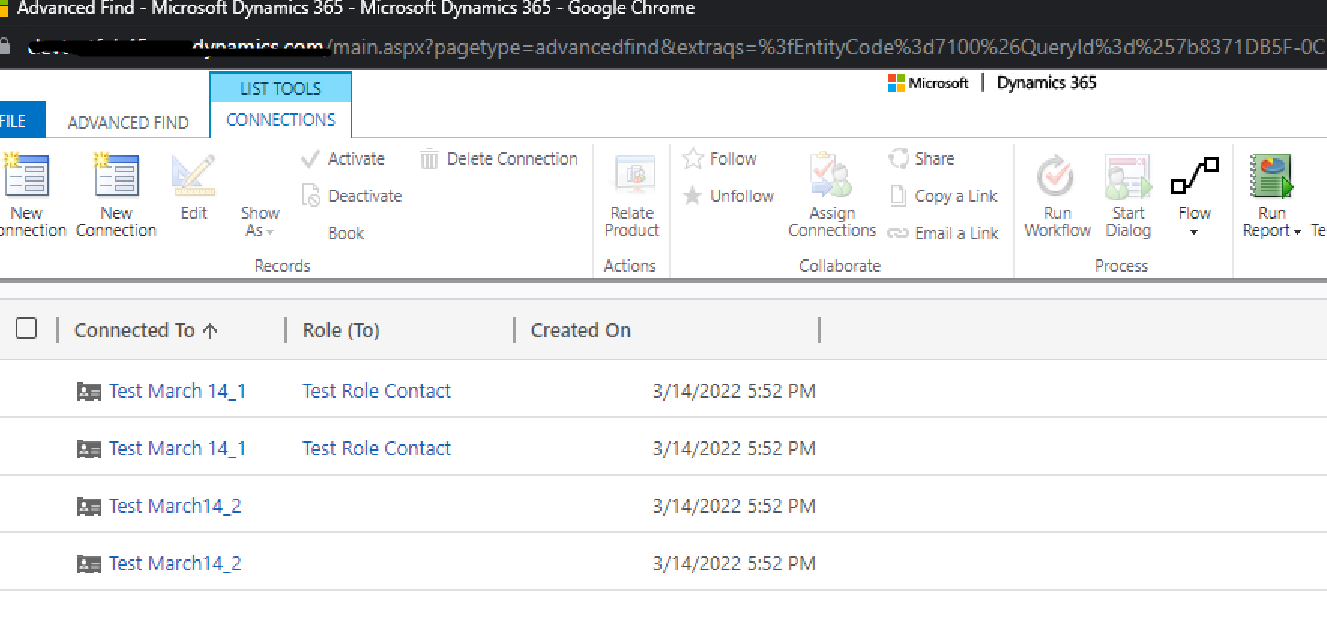Open second row's Test Role Contact link
The image size is (1327, 621).
click(377, 448)
